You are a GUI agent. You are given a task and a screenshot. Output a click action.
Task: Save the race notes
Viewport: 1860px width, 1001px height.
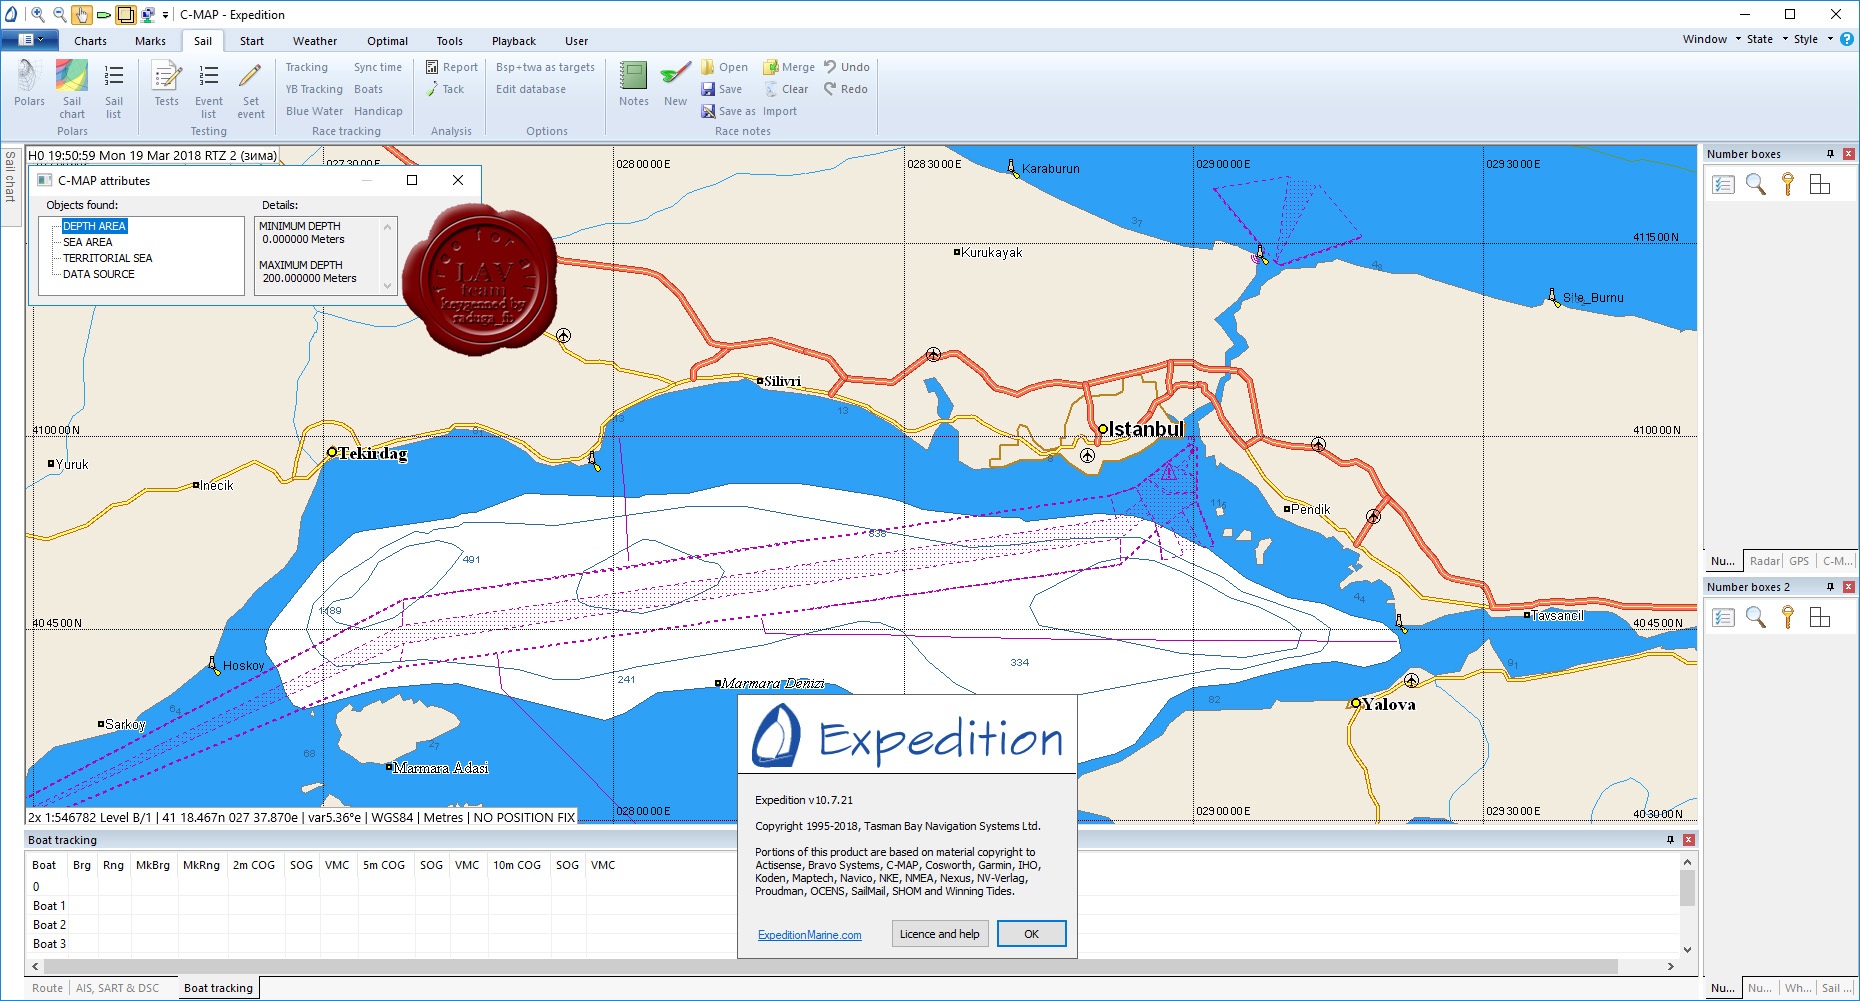pos(721,89)
